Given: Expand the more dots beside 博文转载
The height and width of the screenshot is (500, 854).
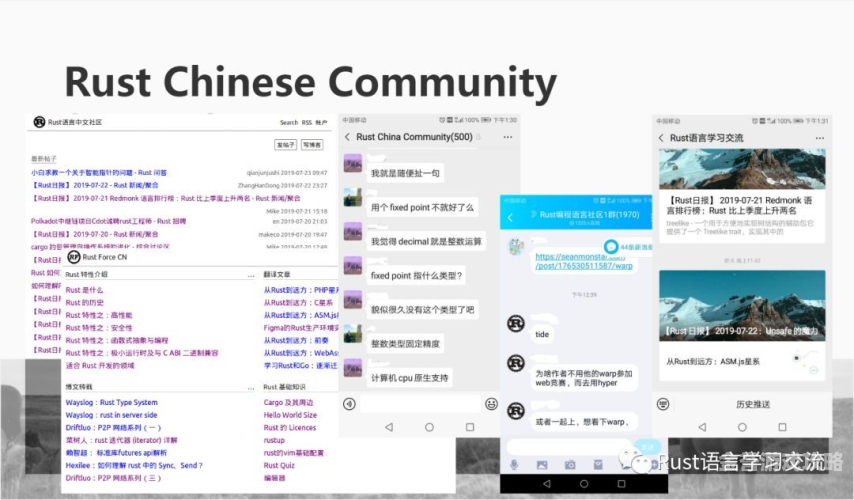Looking at the screenshot, I should 251,388.
